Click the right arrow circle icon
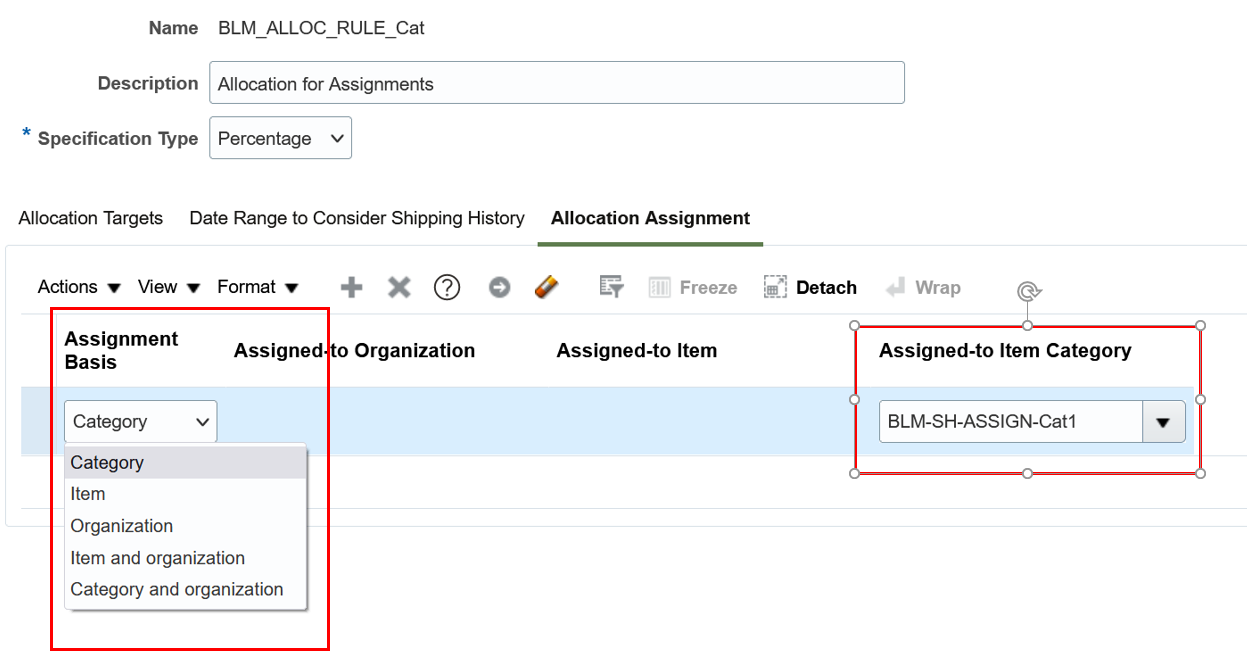 click(x=499, y=288)
